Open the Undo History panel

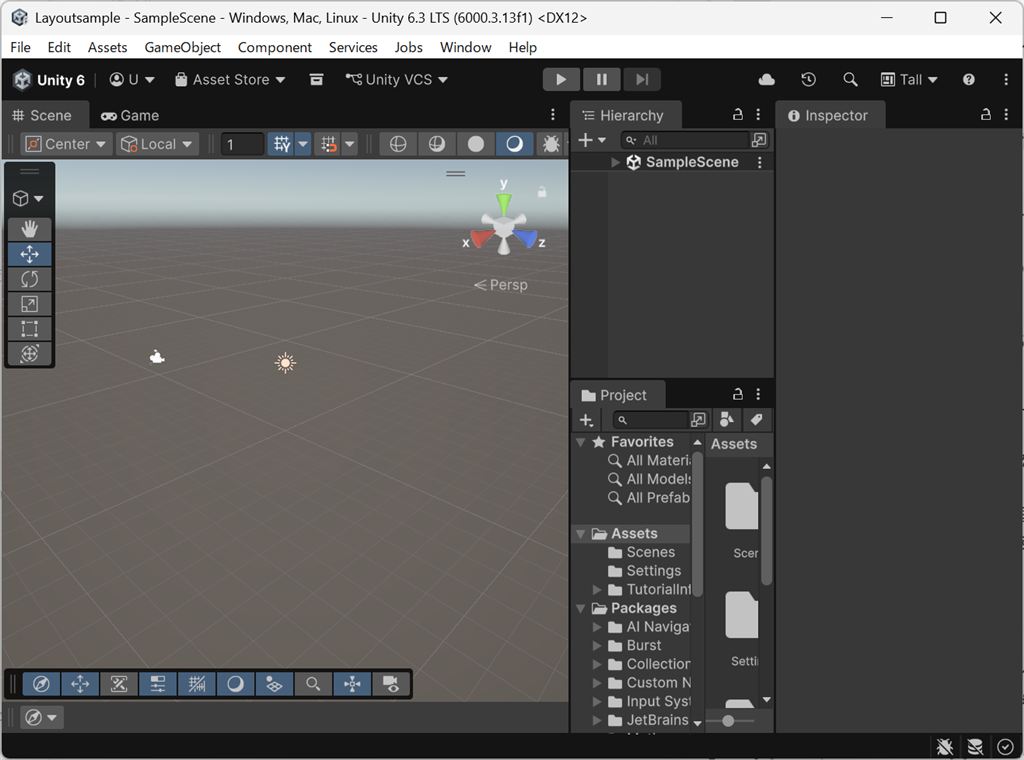pos(808,79)
